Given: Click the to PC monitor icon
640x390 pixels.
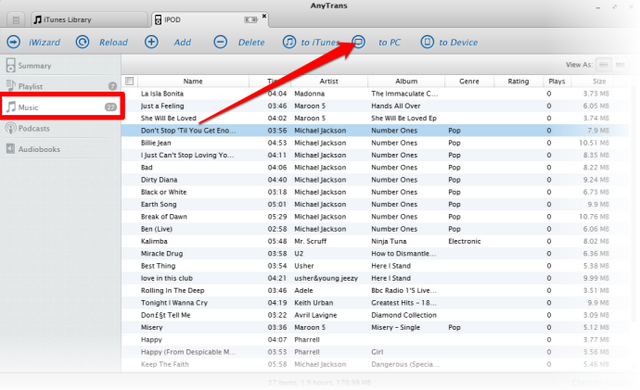Looking at the screenshot, I should coord(358,42).
